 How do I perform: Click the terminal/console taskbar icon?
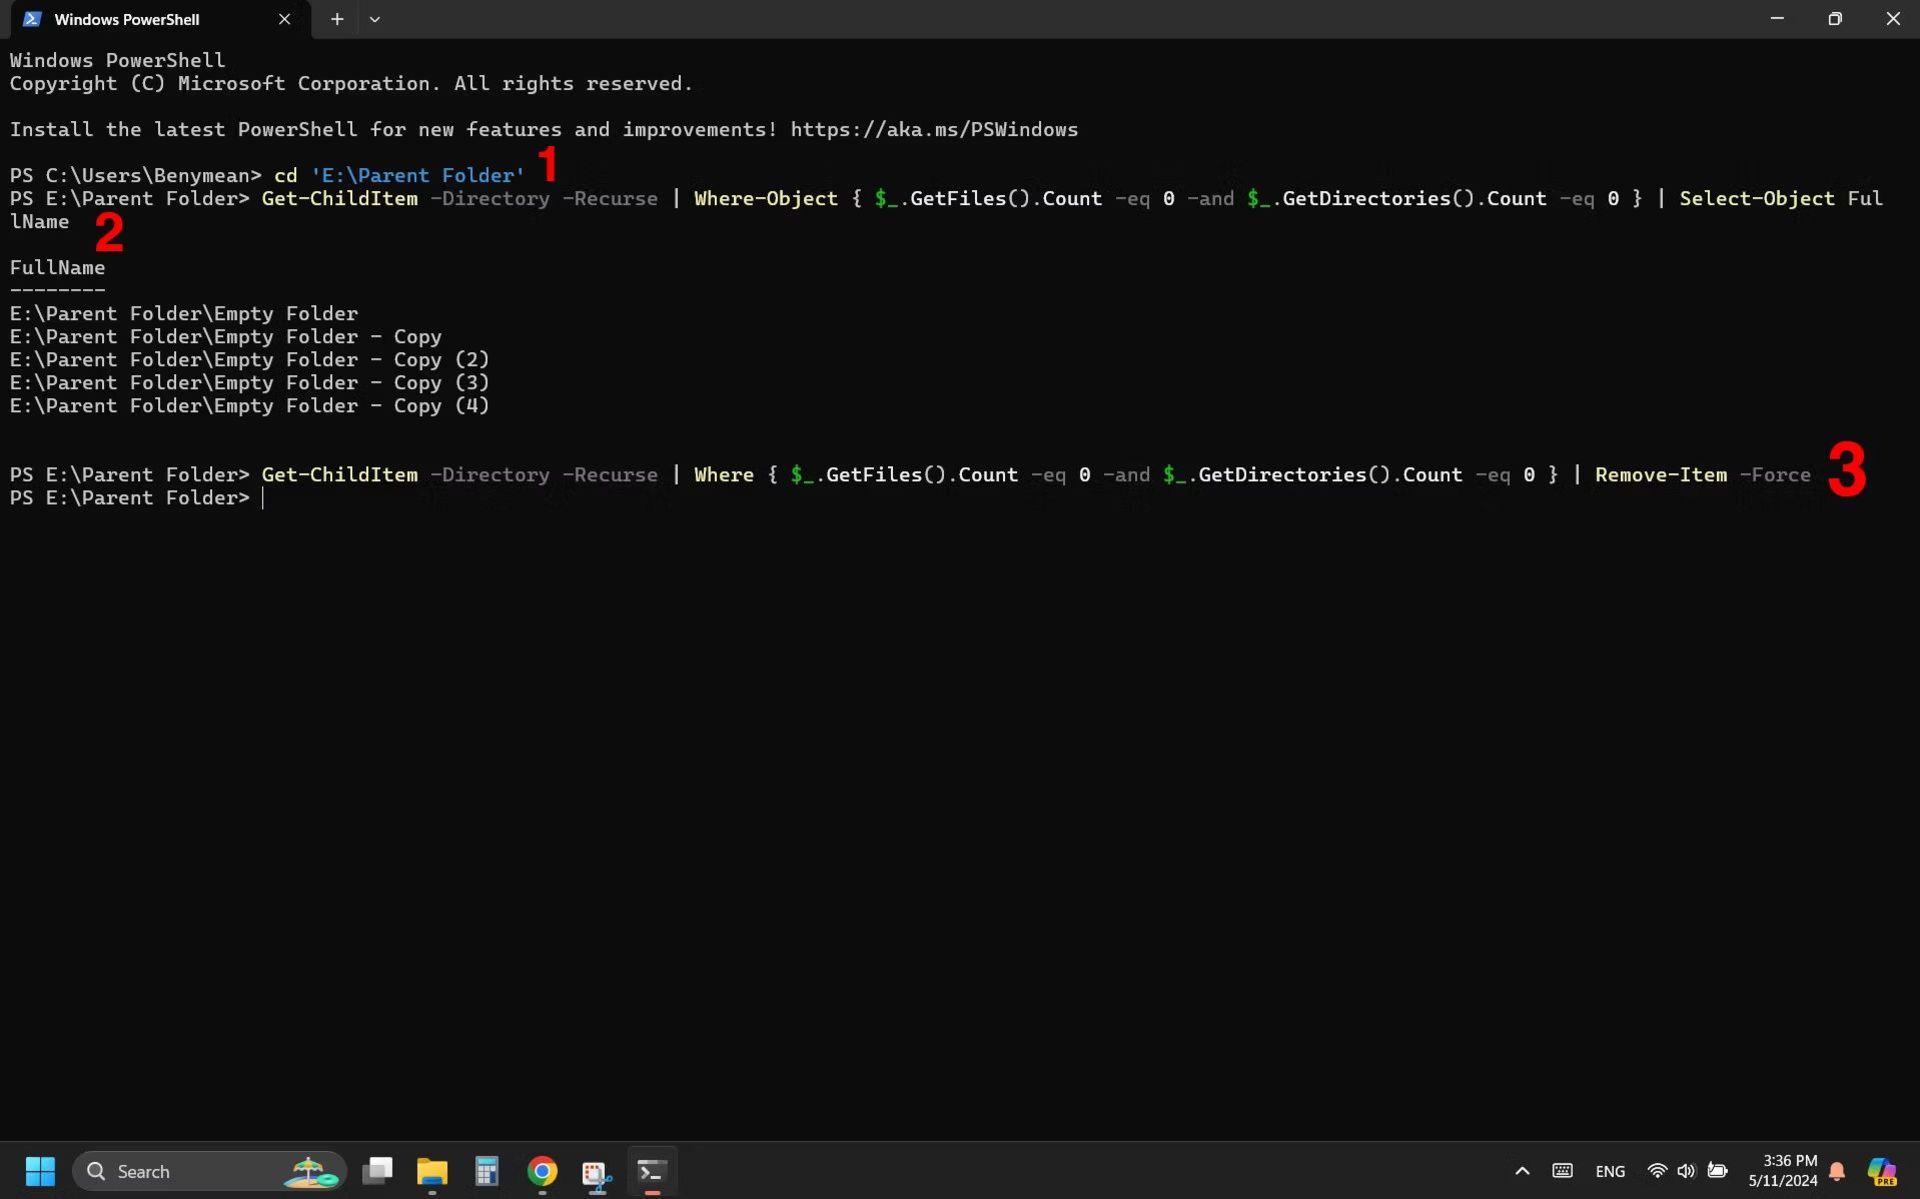(651, 1170)
